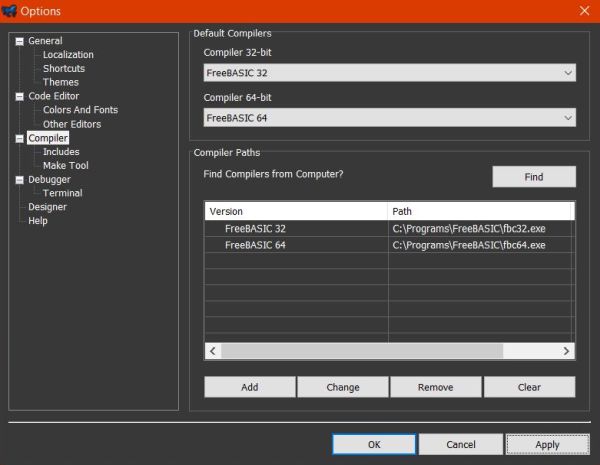The height and width of the screenshot is (465, 600).
Task: Open the Compiler 64-bit dropdown
Action: click(x=390, y=118)
